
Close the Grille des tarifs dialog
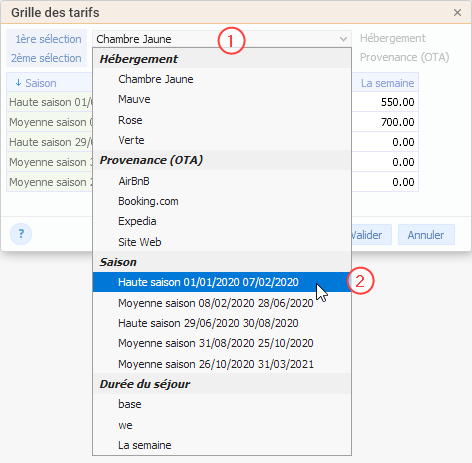457,13
